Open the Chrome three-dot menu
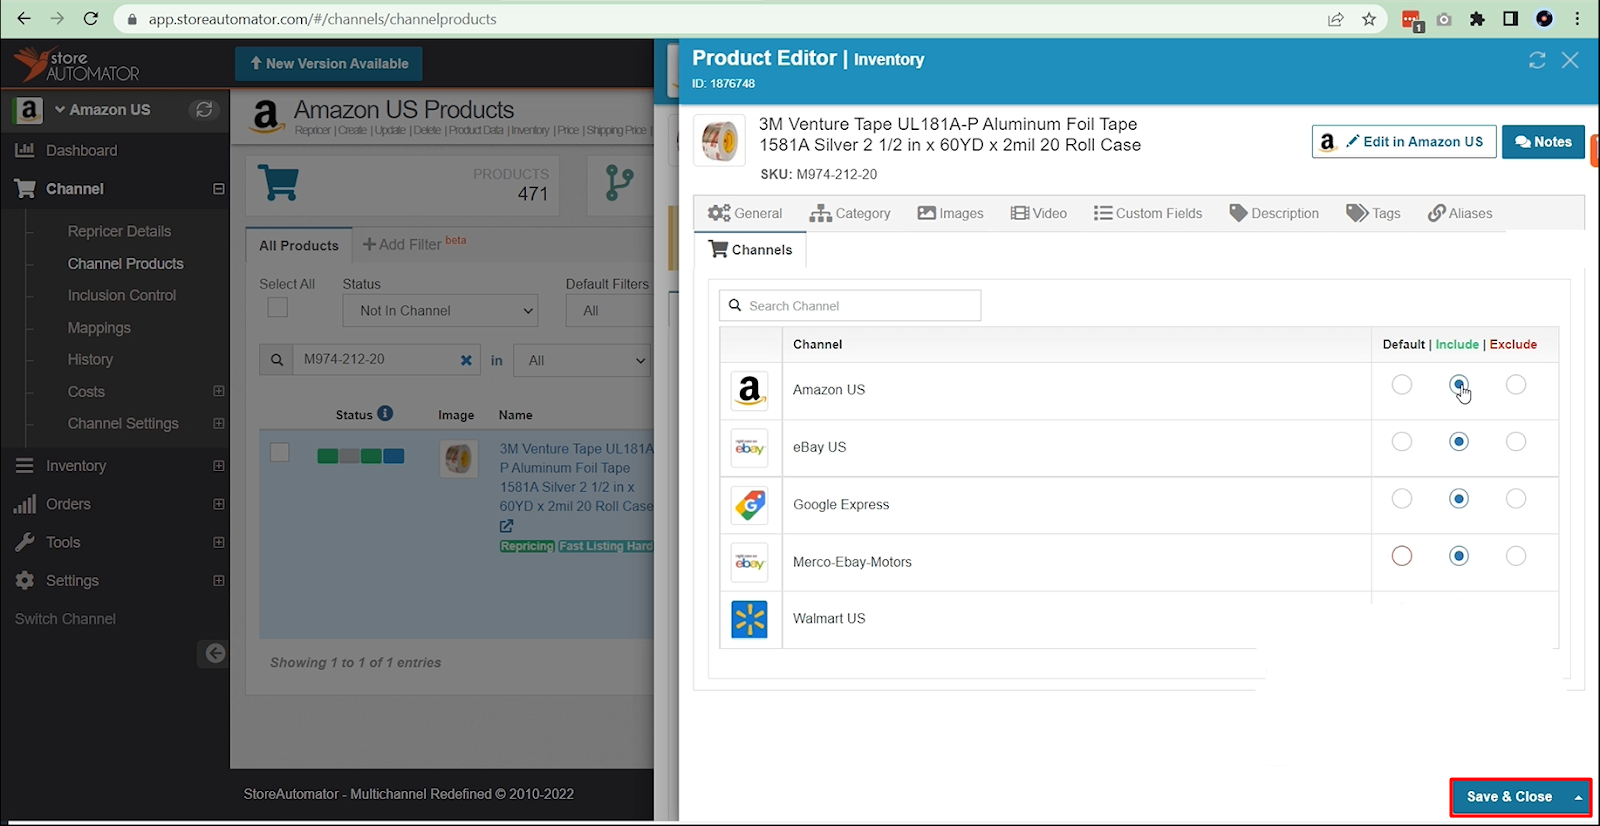 (x=1578, y=19)
